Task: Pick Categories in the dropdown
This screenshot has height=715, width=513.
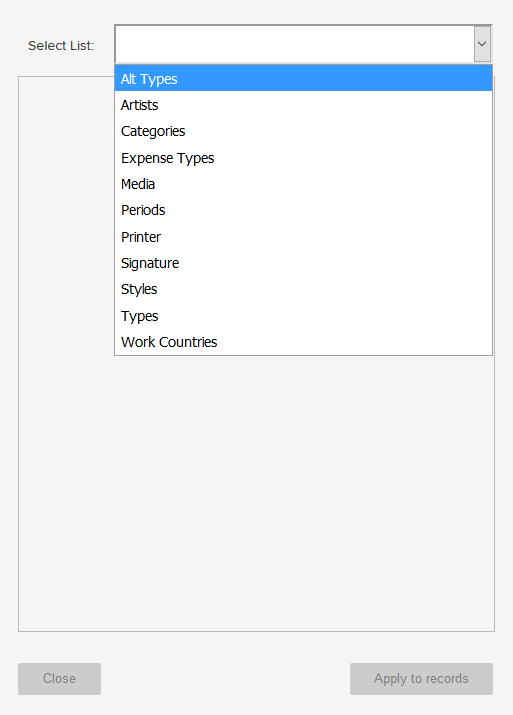Action: tap(303, 131)
